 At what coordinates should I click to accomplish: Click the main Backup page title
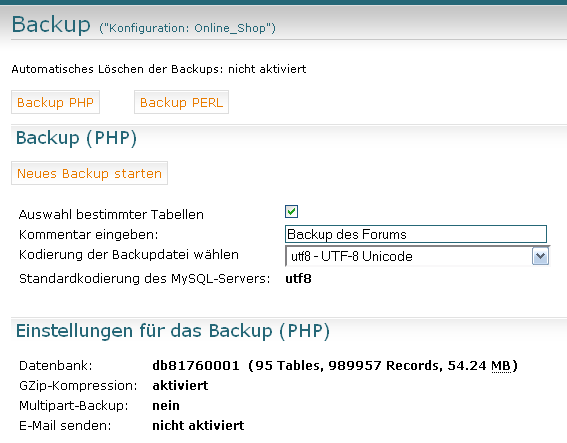click(51, 25)
